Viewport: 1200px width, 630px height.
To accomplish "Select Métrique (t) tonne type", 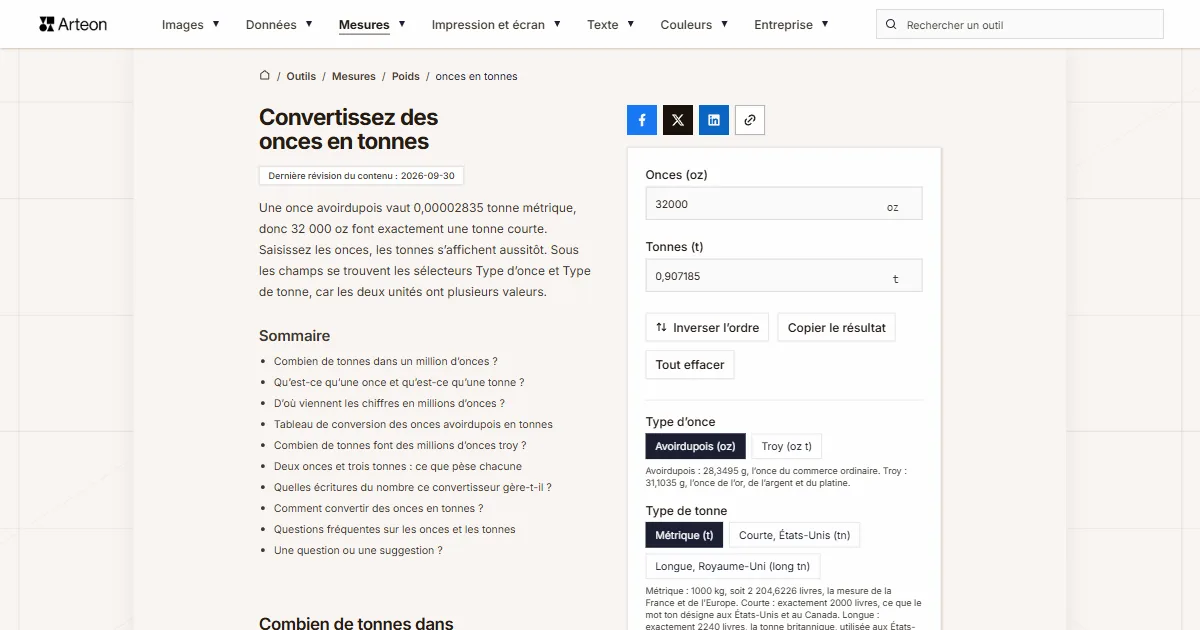I will 684,535.
